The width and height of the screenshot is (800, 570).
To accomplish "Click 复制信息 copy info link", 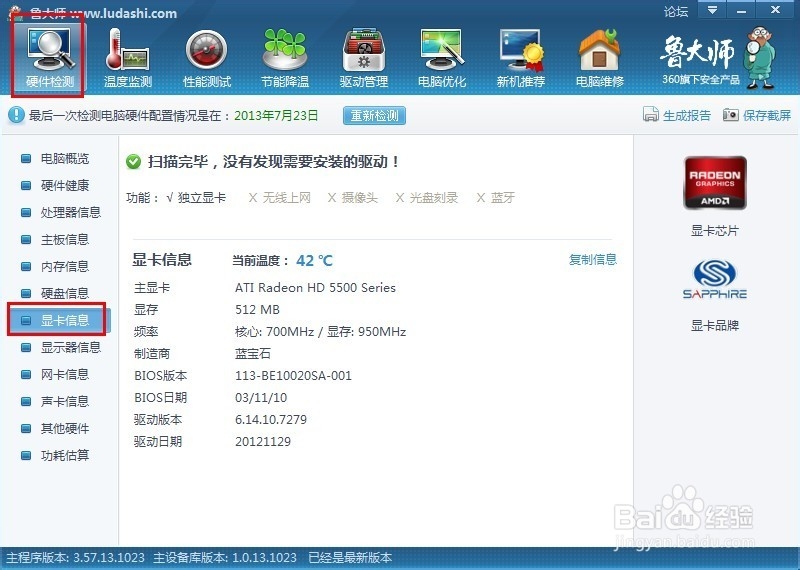I will (592, 259).
